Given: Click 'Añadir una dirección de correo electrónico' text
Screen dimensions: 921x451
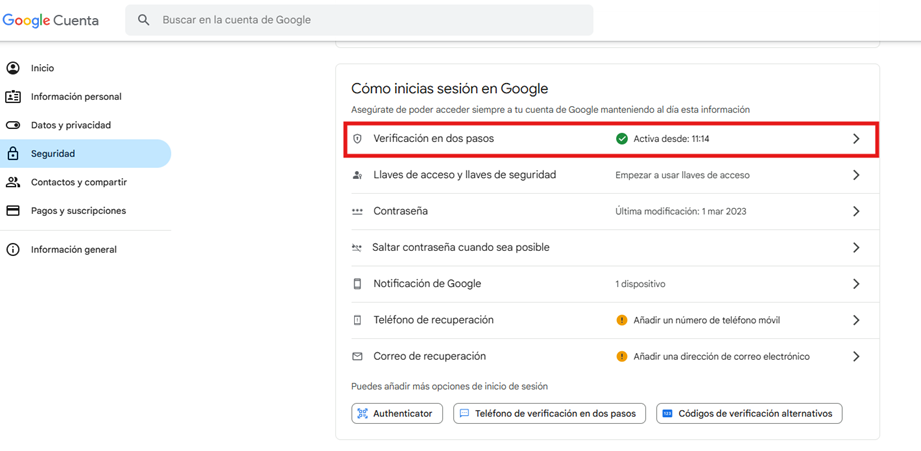Looking at the screenshot, I should (x=721, y=356).
